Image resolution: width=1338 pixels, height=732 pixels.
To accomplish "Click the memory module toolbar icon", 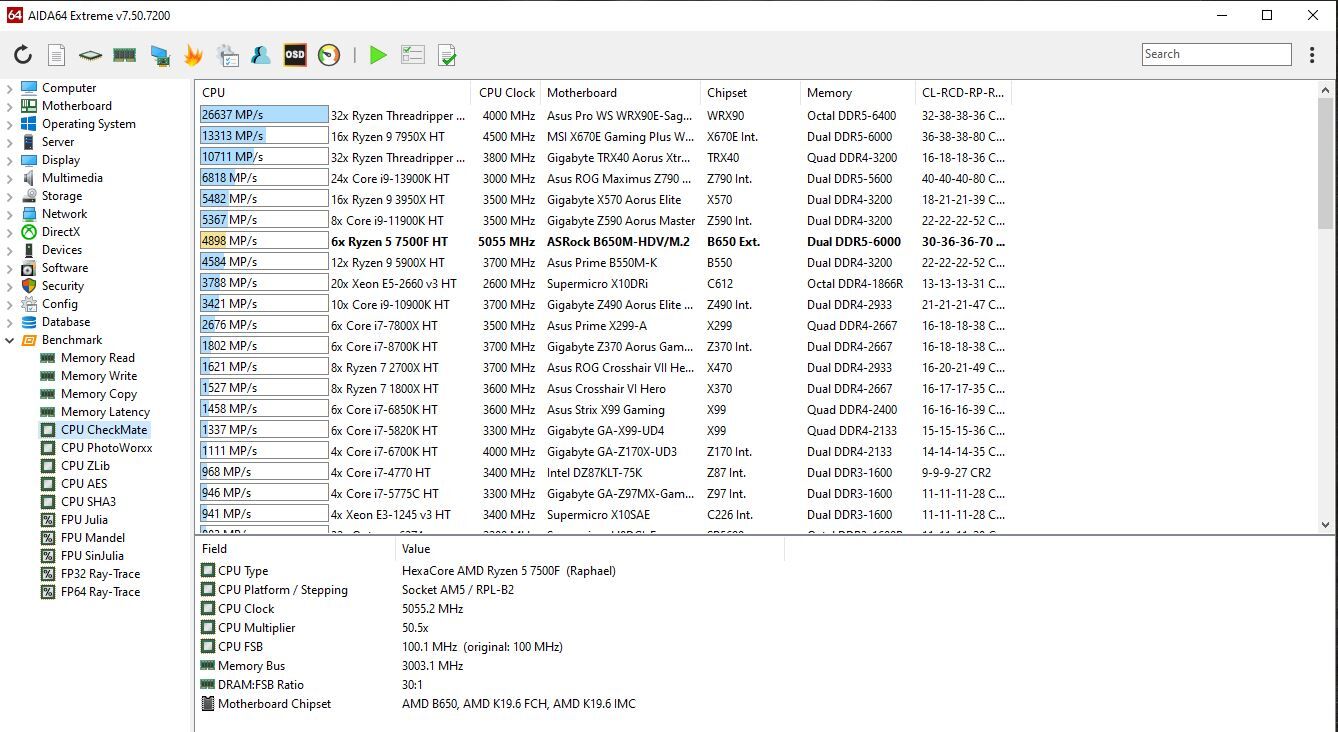I will click(124, 56).
